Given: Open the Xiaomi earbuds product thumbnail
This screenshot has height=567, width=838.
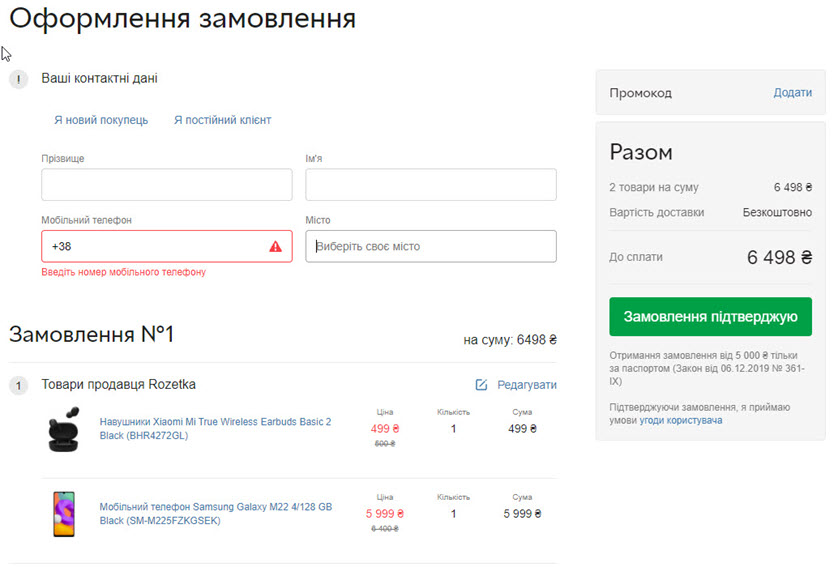Looking at the screenshot, I should (64, 429).
